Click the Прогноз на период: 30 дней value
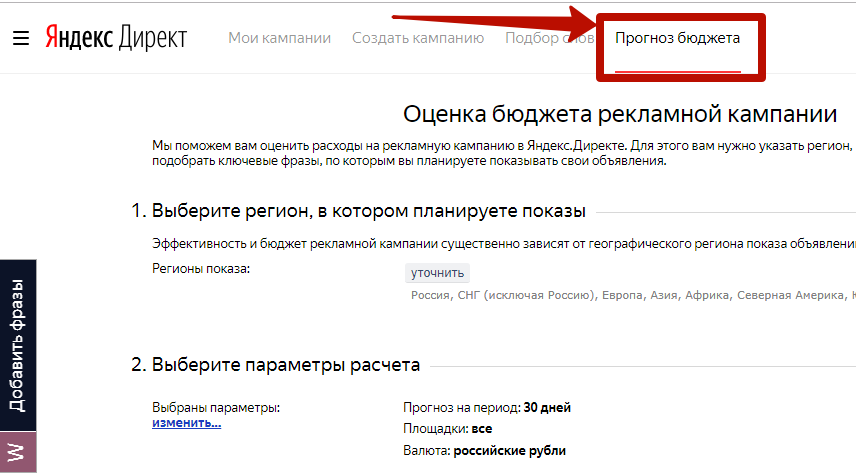This screenshot has height=474, width=856. pyautogui.click(x=487, y=407)
